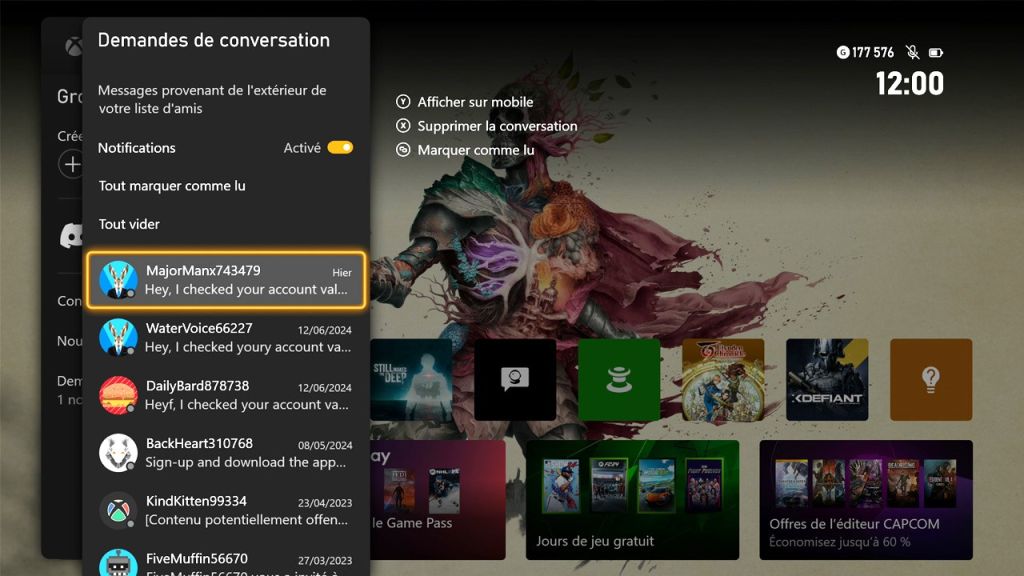Viewport: 1024px width, 576px height.
Task: Click the Xbox logo in guide
Action: tap(73, 46)
